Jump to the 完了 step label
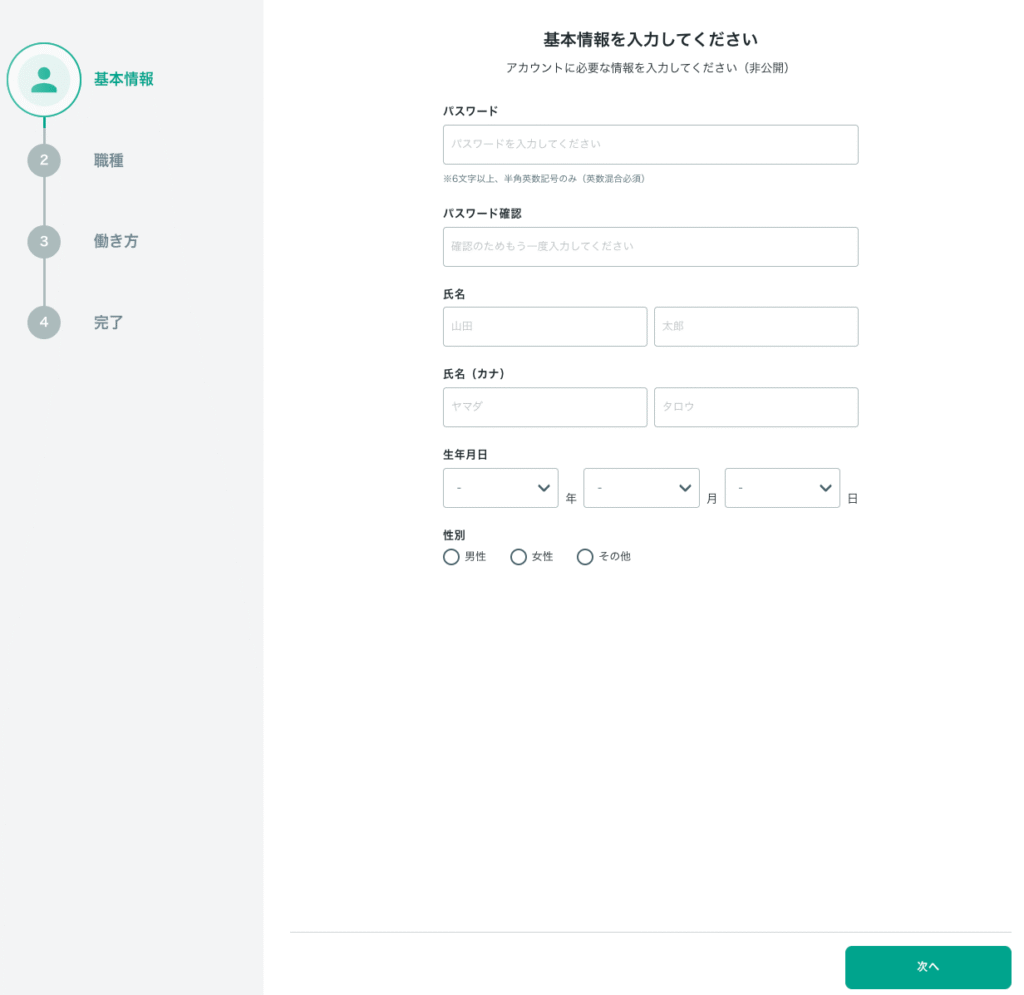 pyautogui.click(x=109, y=322)
